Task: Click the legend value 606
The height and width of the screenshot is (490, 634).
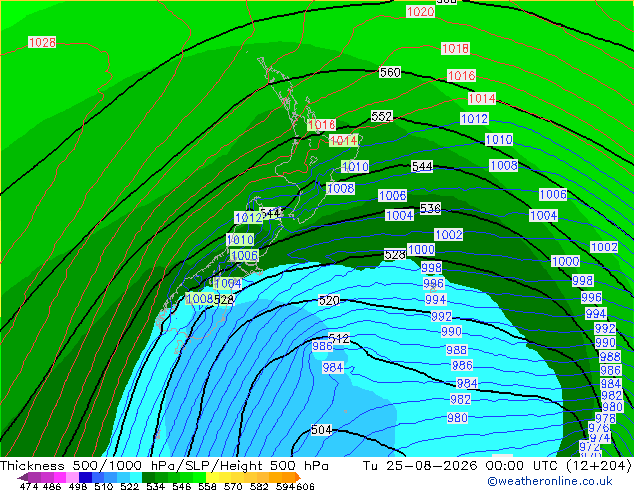Action: click(x=305, y=486)
